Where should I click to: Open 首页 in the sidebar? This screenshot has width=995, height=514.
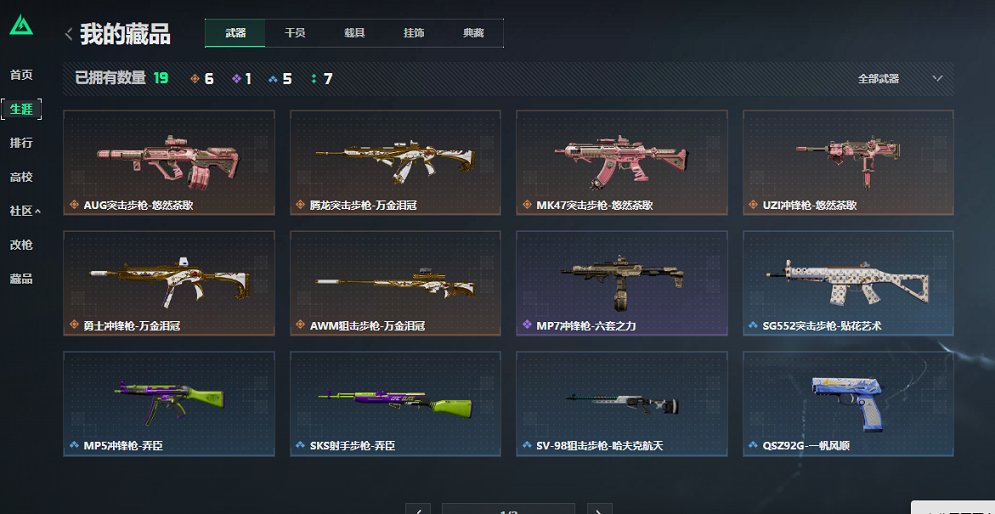(x=22, y=75)
